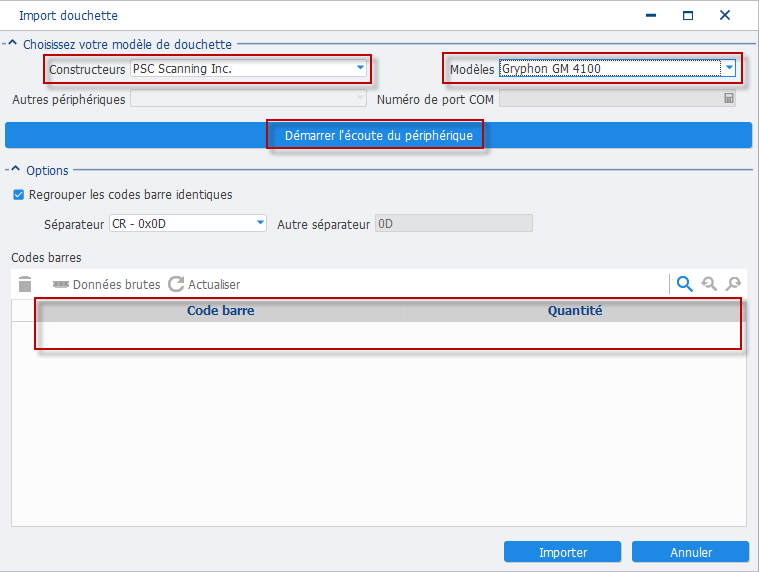
Task: Open the Modèles dropdown arrow
Action: coord(729,68)
